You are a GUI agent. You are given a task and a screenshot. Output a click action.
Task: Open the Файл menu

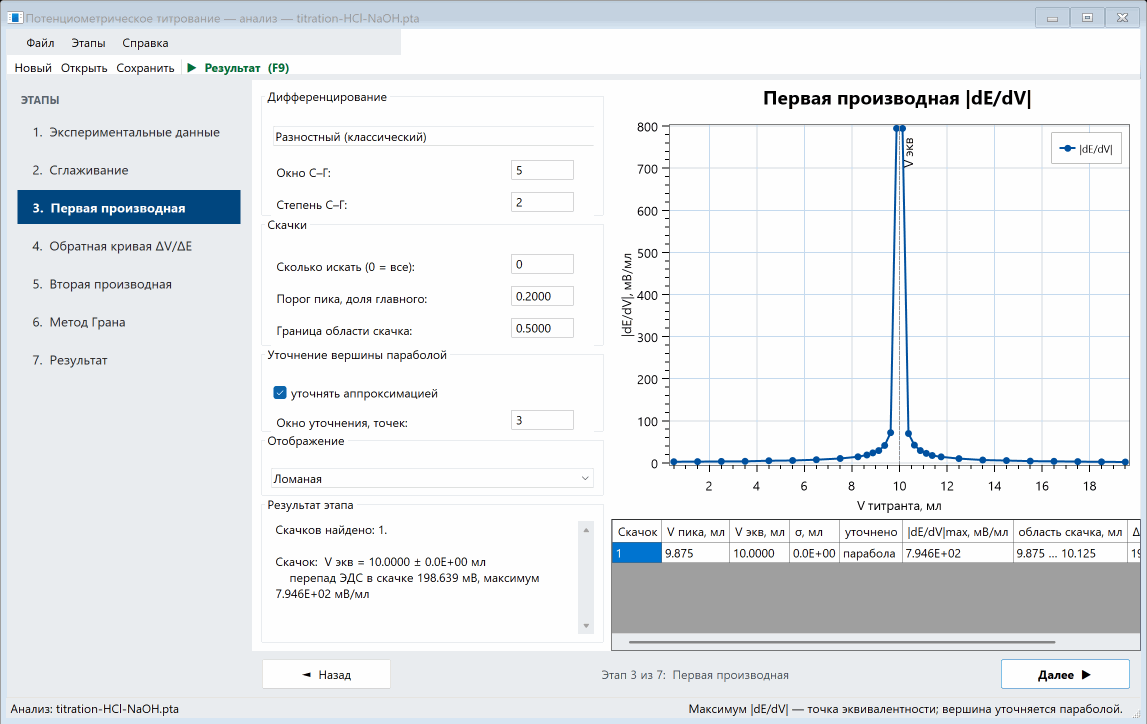point(40,43)
